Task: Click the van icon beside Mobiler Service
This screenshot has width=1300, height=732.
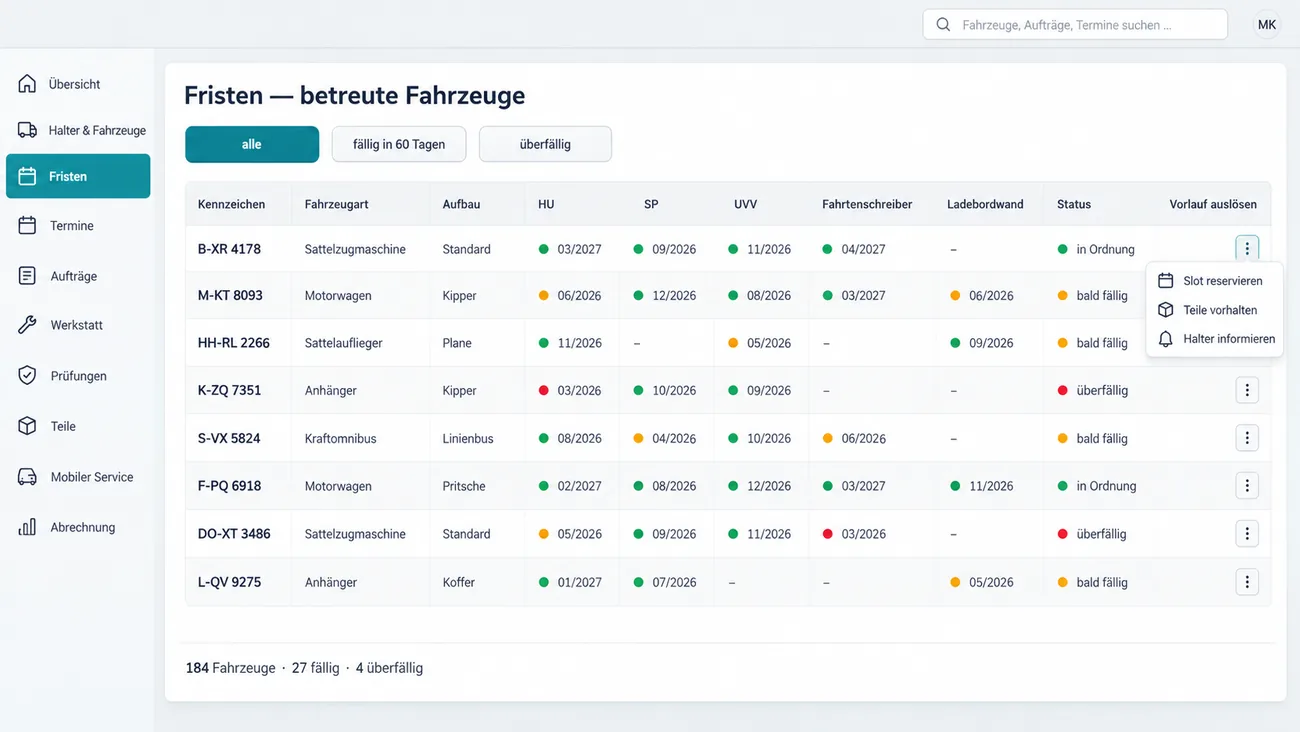Action: (27, 477)
